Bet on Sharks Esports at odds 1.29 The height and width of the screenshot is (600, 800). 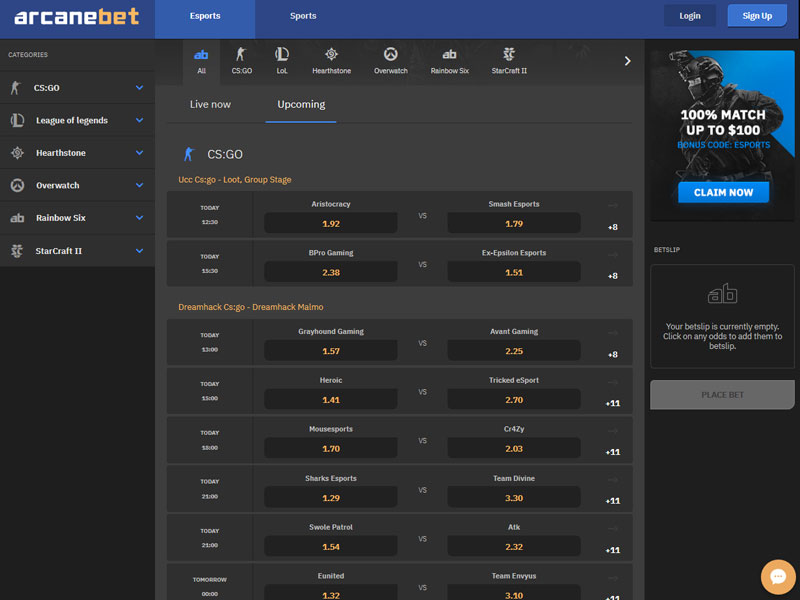(x=331, y=497)
